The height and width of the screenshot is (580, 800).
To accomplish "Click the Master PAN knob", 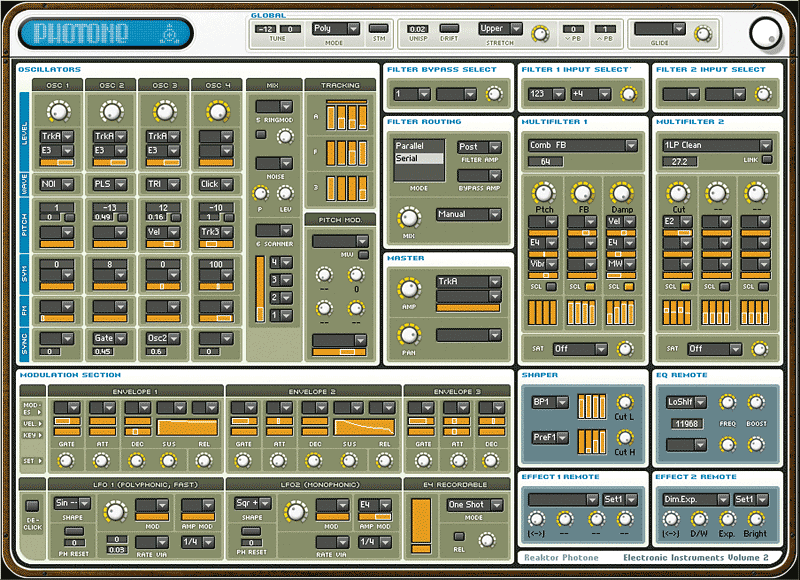I will coord(407,337).
